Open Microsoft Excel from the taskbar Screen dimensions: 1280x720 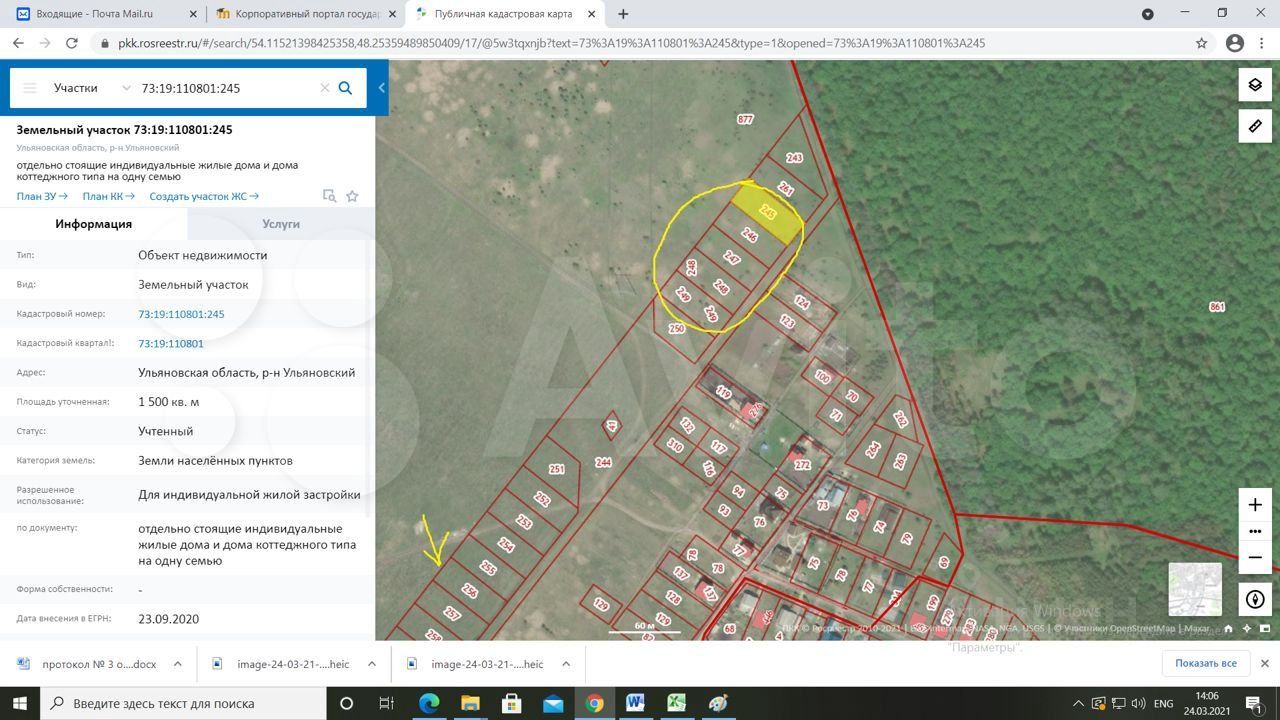tap(677, 703)
